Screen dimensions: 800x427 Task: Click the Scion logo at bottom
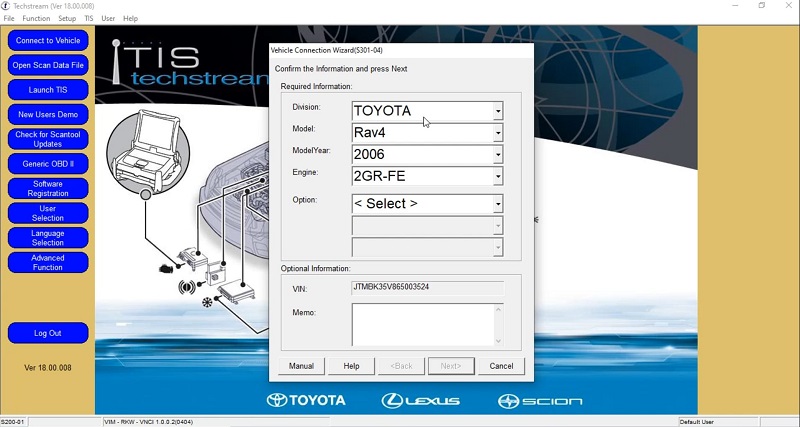click(x=540, y=401)
